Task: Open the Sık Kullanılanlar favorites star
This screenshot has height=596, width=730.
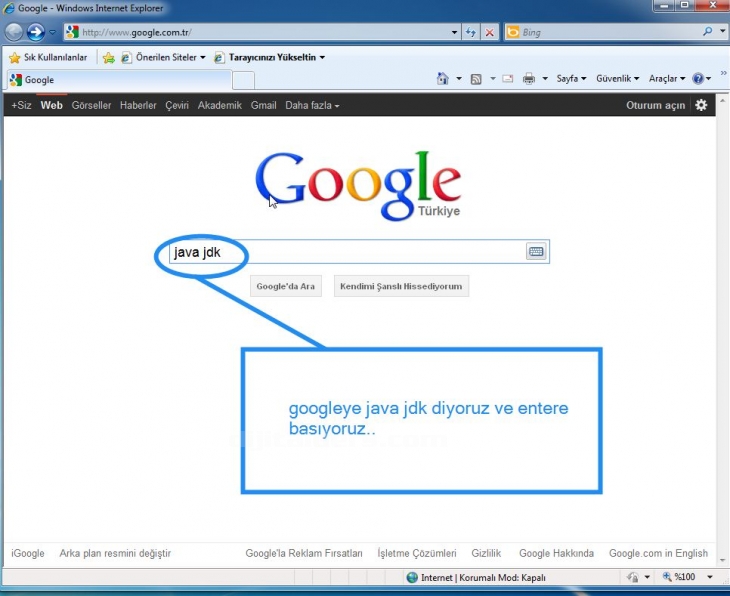Action: pyautogui.click(x=15, y=58)
